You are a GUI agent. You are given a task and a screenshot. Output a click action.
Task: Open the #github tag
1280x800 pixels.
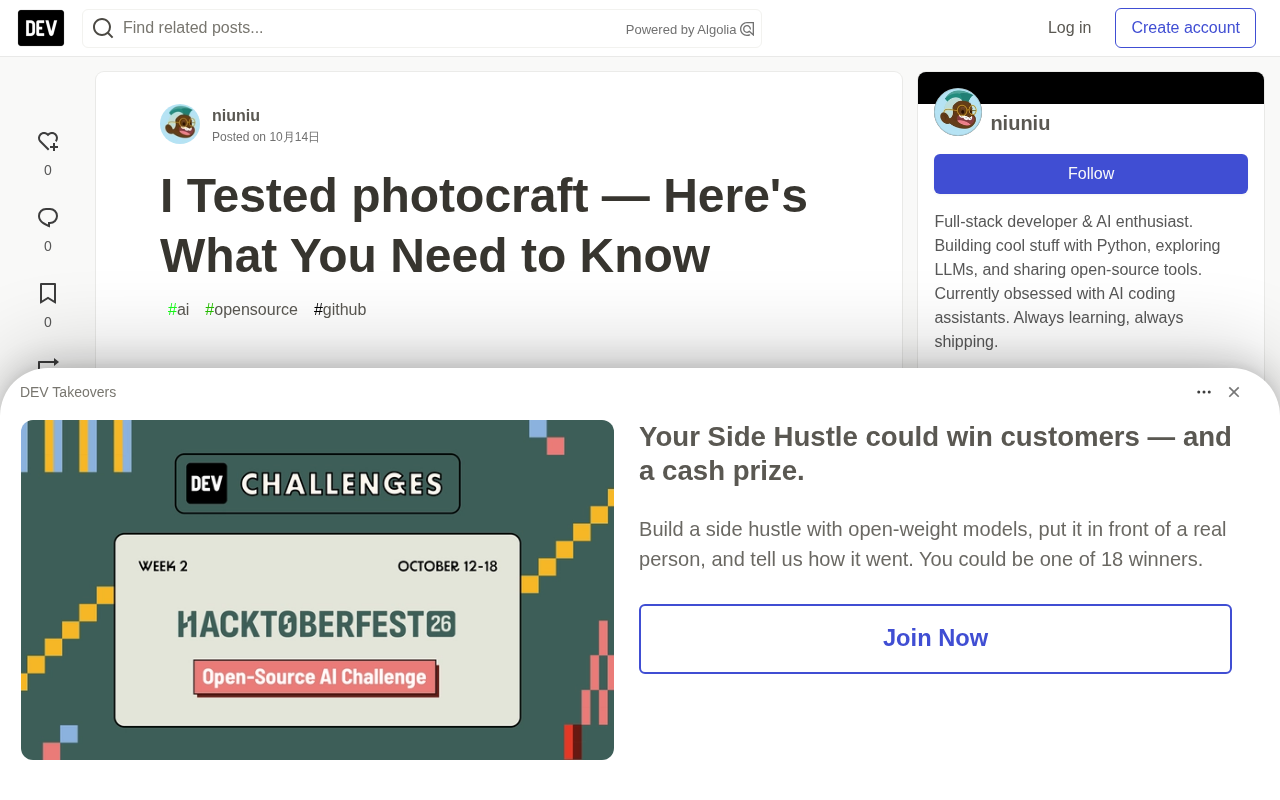(340, 310)
